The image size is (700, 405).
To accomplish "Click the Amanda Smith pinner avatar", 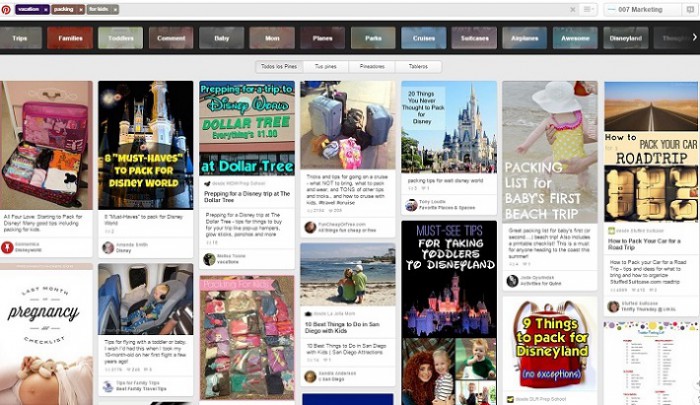I will point(108,247).
